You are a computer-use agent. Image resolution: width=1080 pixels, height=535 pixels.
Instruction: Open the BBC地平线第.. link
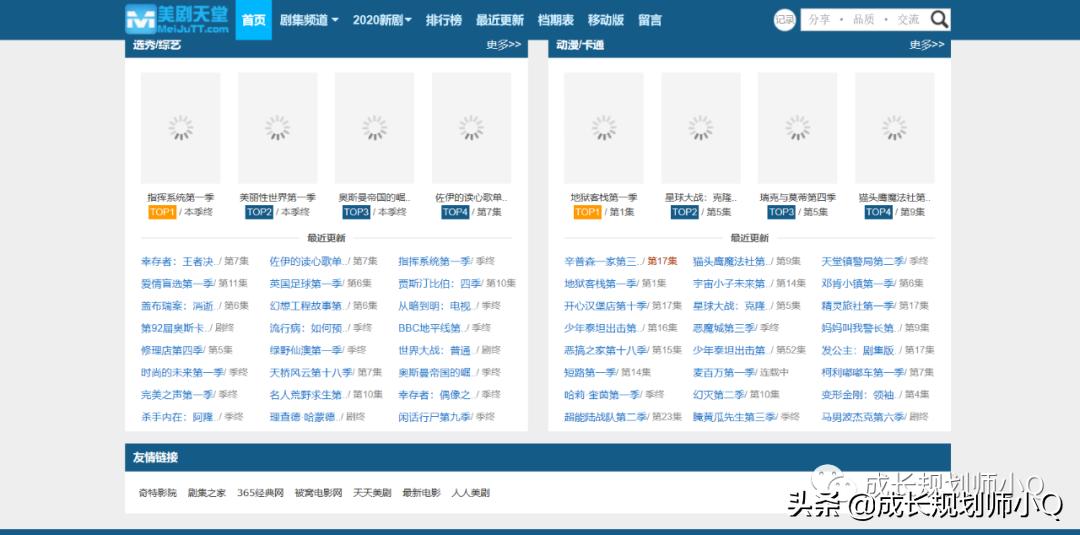[x=433, y=328]
